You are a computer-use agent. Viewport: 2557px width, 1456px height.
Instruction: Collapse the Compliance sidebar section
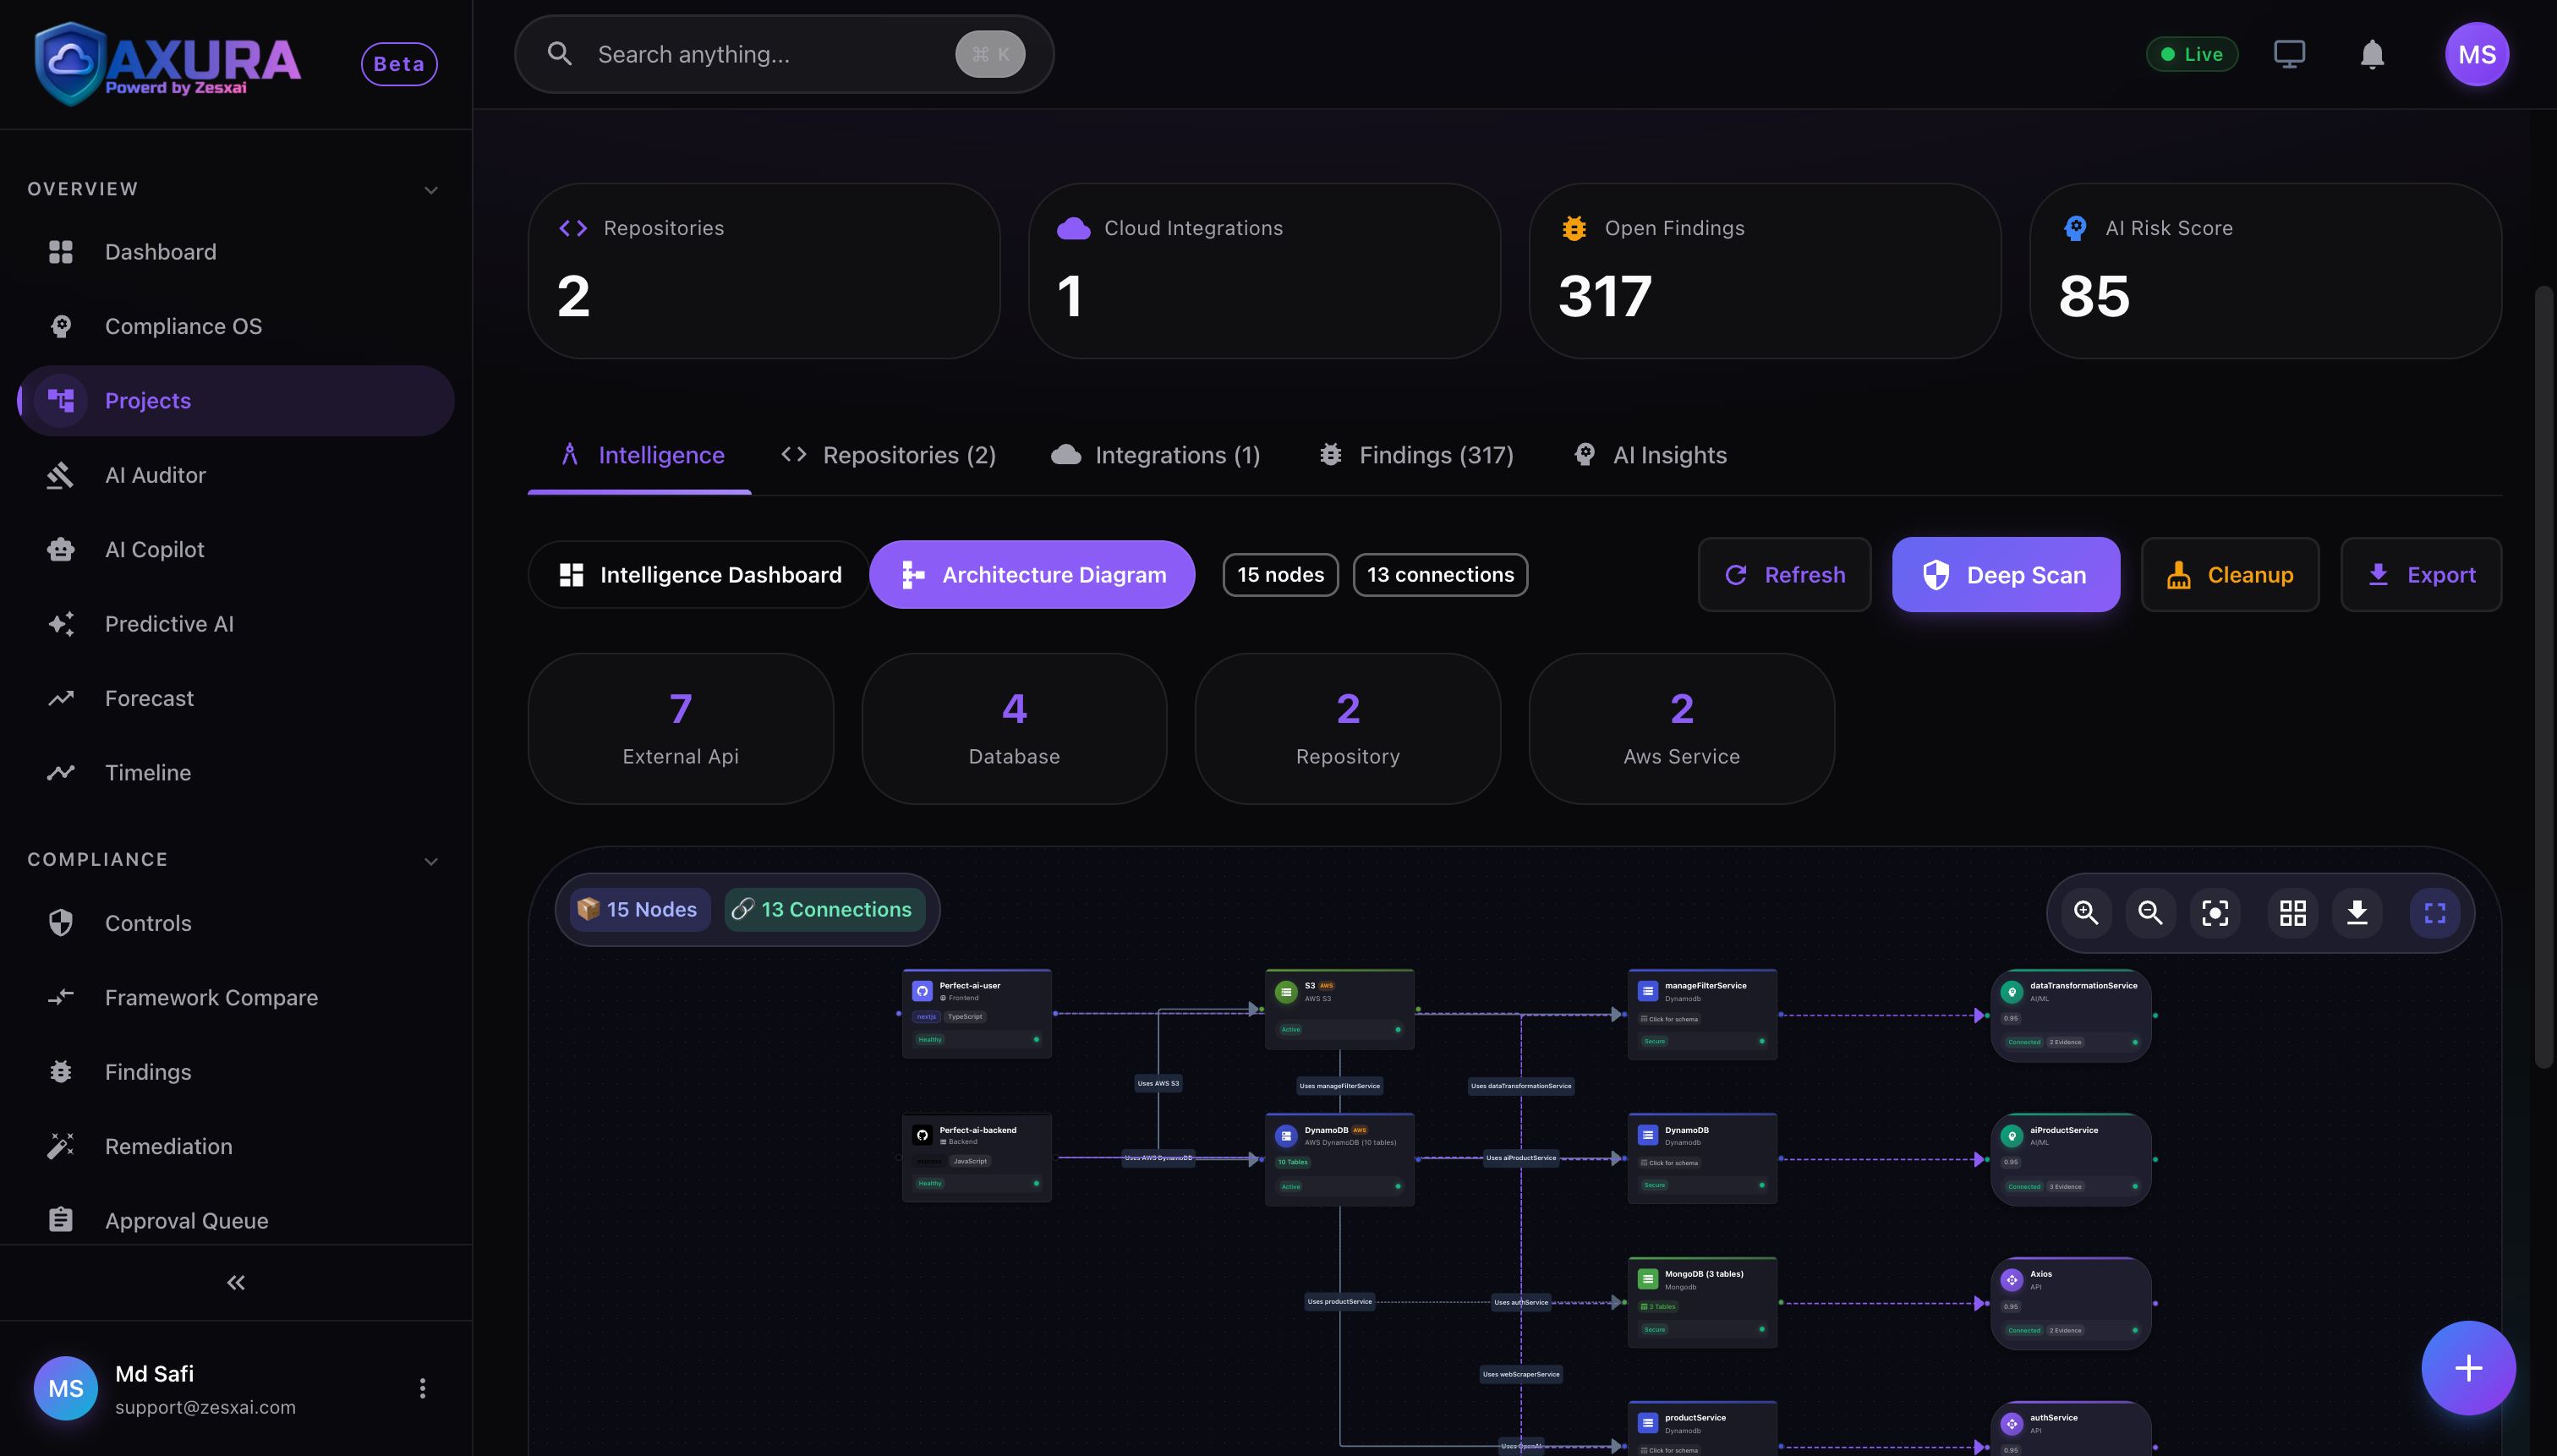click(430, 860)
